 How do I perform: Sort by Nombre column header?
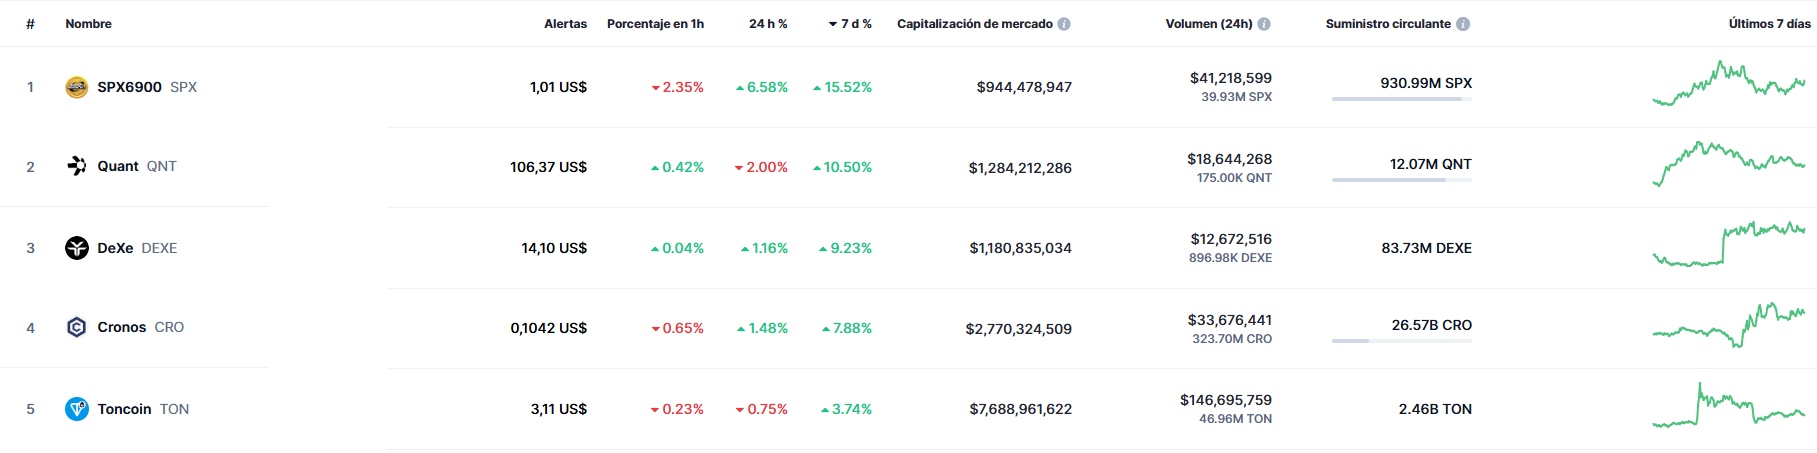pos(88,24)
